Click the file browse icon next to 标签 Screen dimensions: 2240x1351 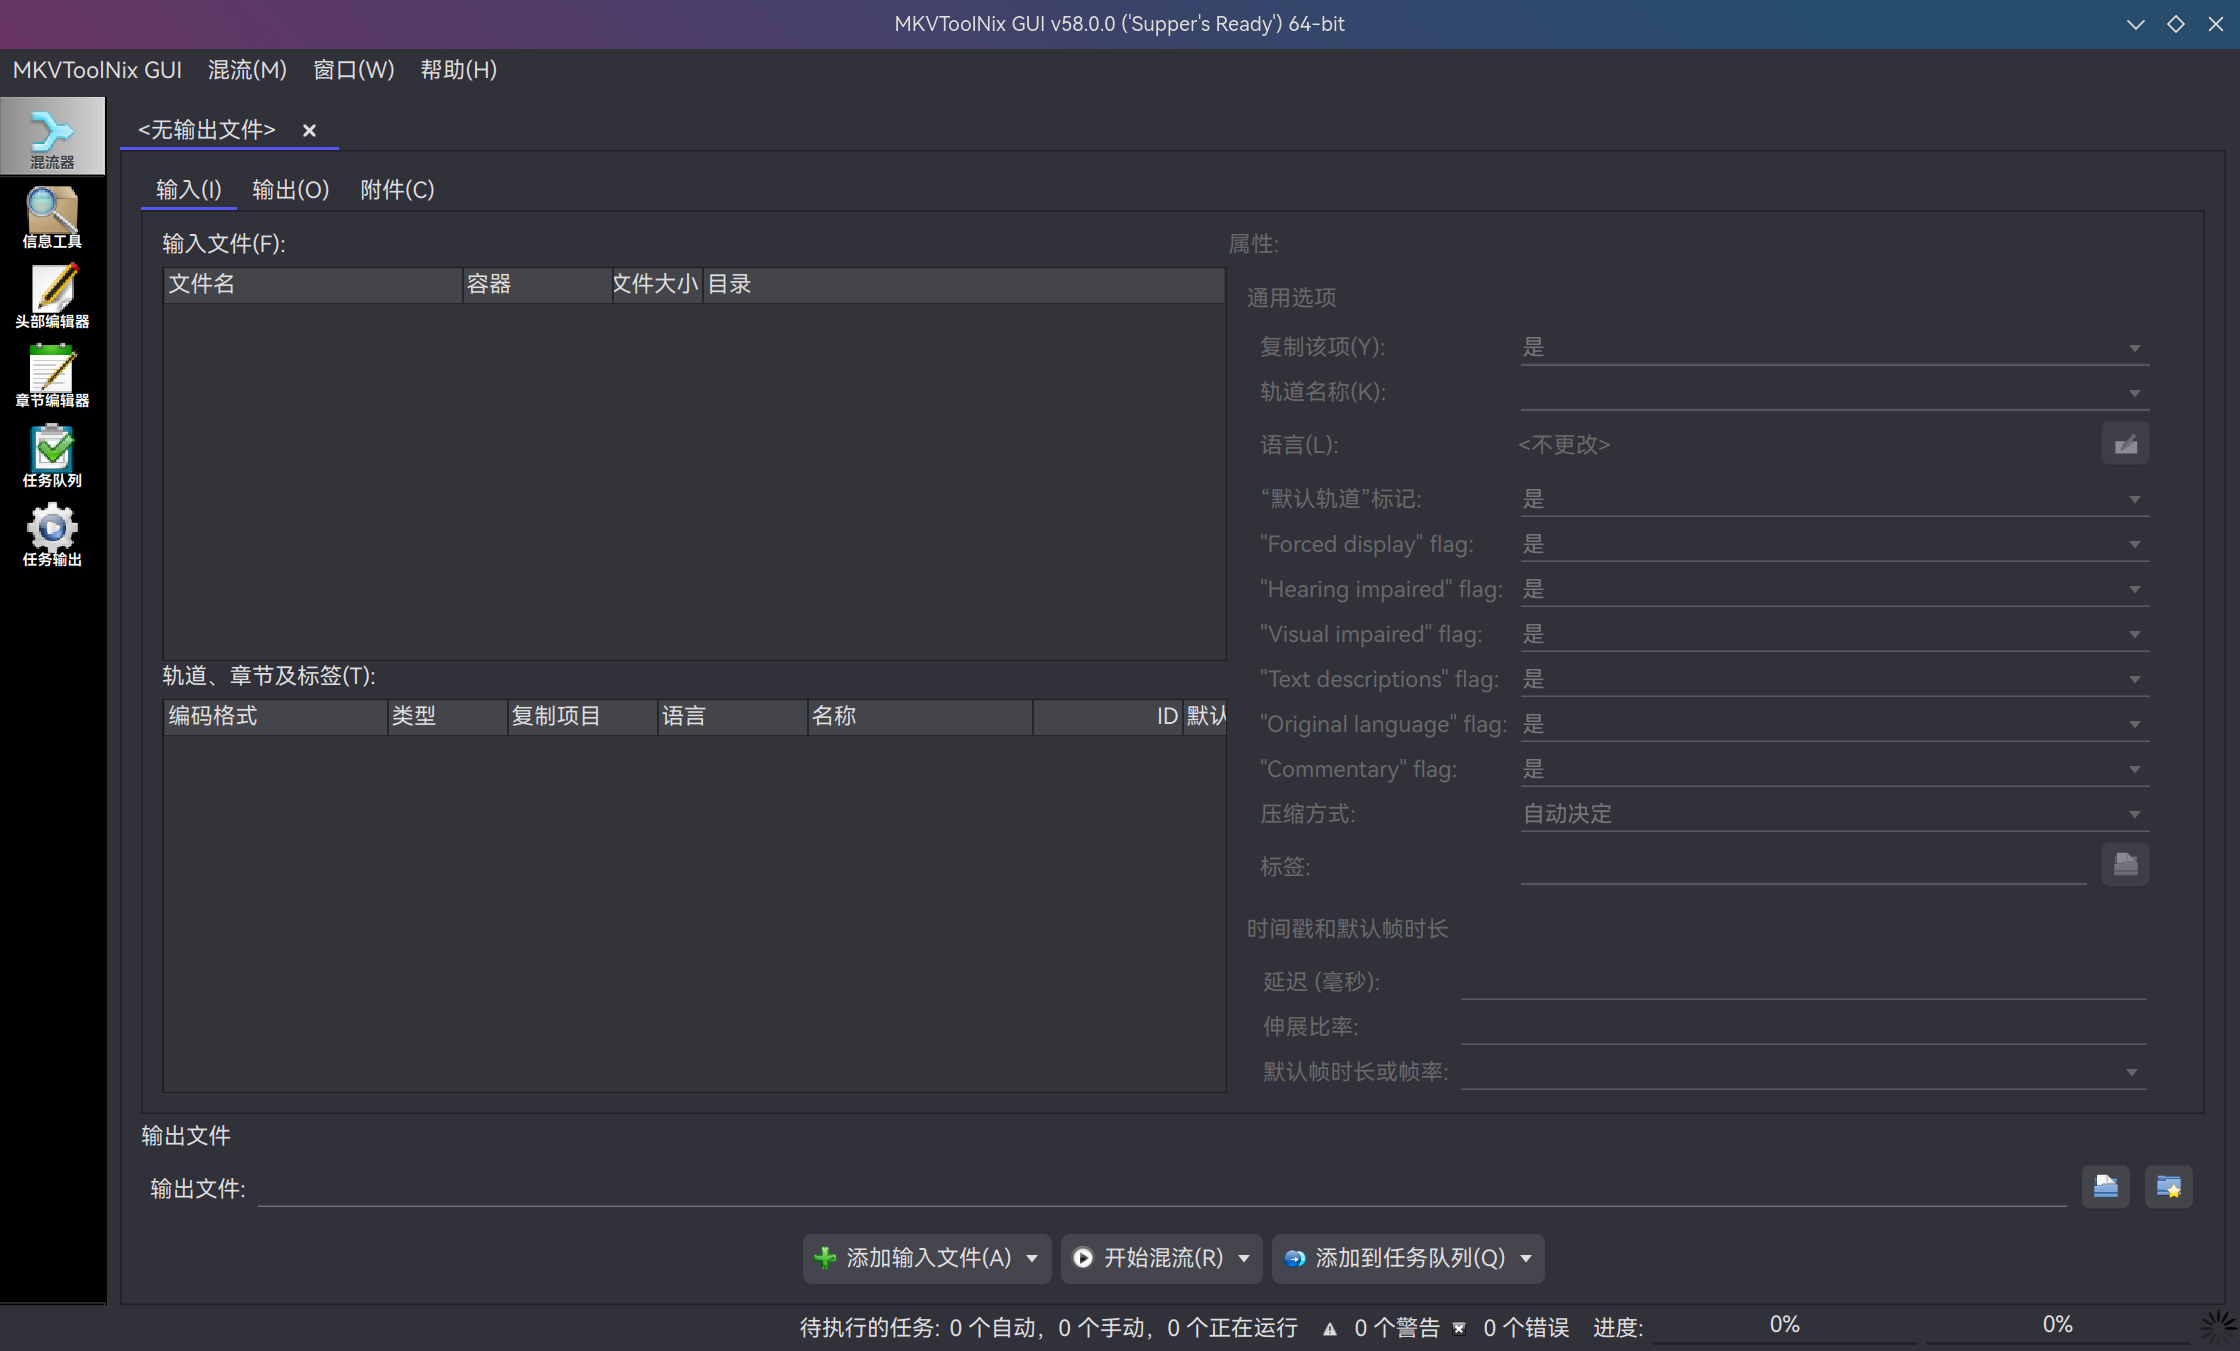(2125, 864)
